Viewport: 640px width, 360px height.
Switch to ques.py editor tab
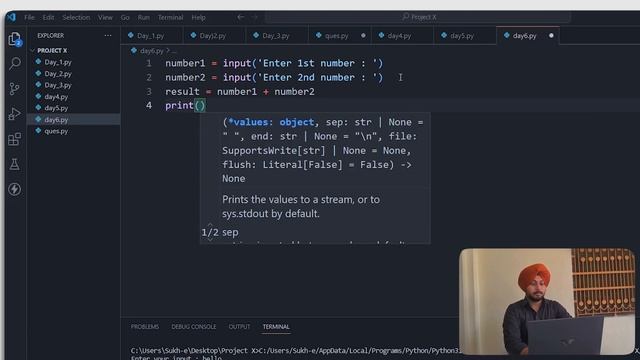click(x=340, y=36)
